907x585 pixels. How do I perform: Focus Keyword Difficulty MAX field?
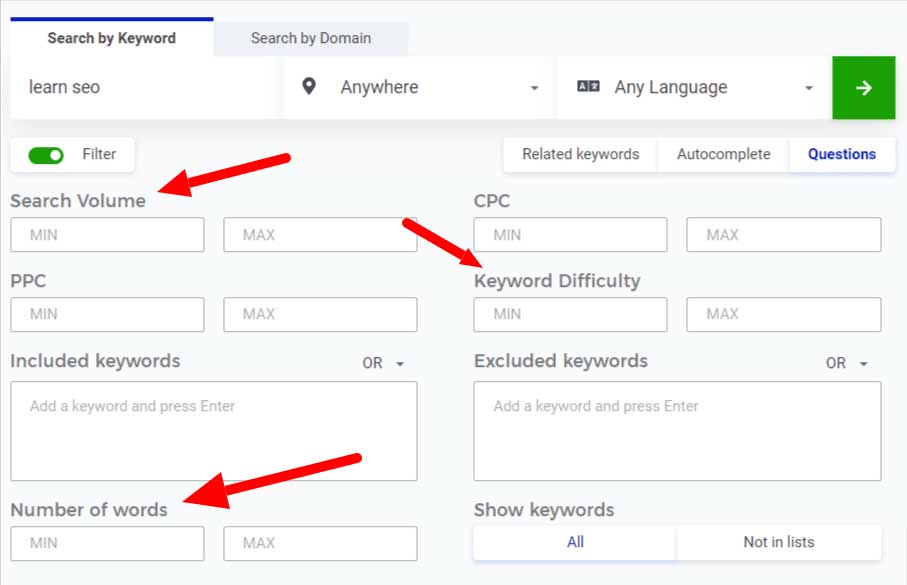point(784,314)
